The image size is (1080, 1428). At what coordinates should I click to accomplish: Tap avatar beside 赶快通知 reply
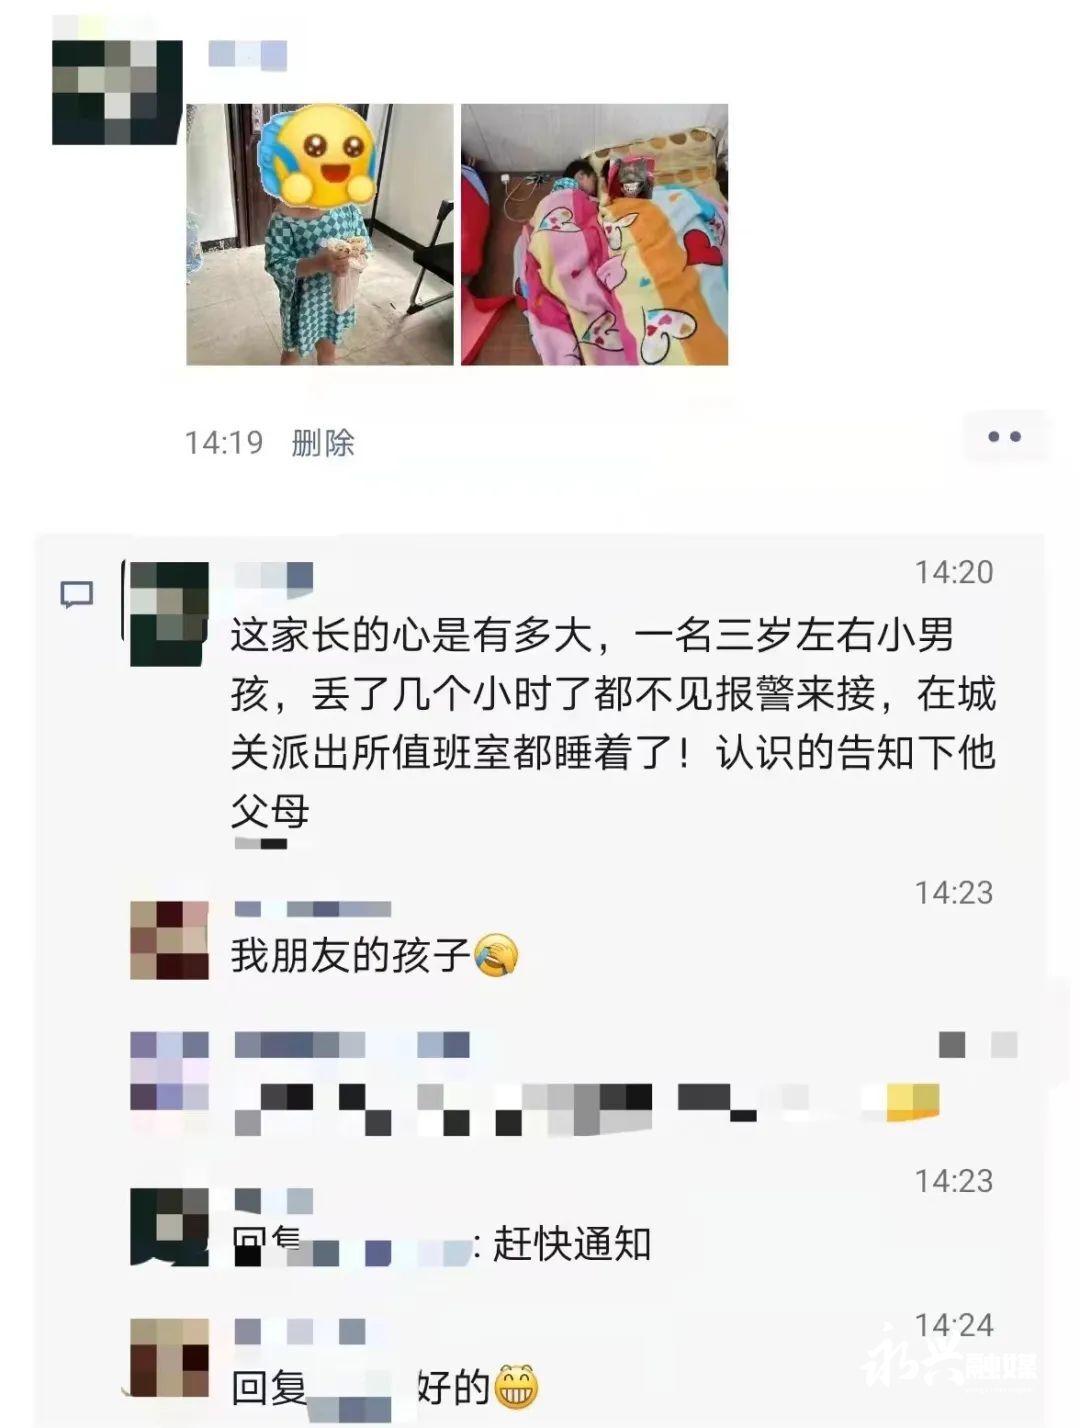tap(170, 1227)
